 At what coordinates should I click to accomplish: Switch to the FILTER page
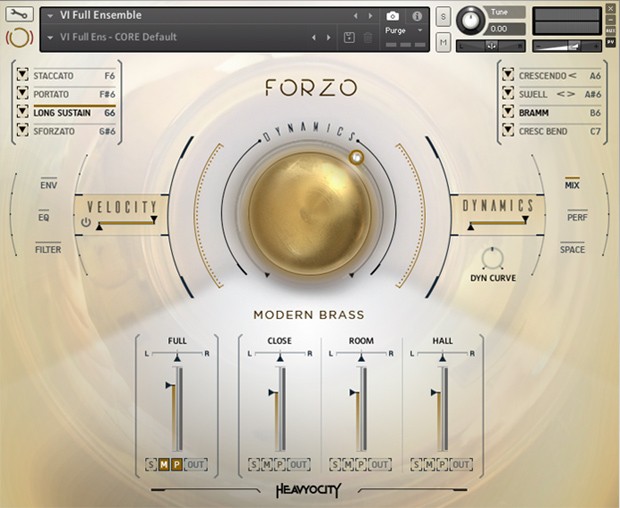coord(48,249)
